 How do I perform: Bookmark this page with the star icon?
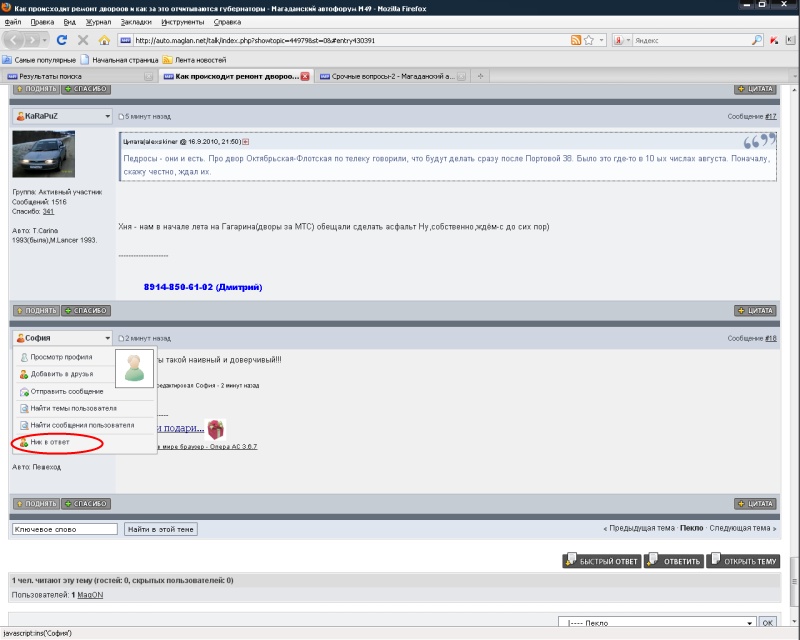pos(589,40)
